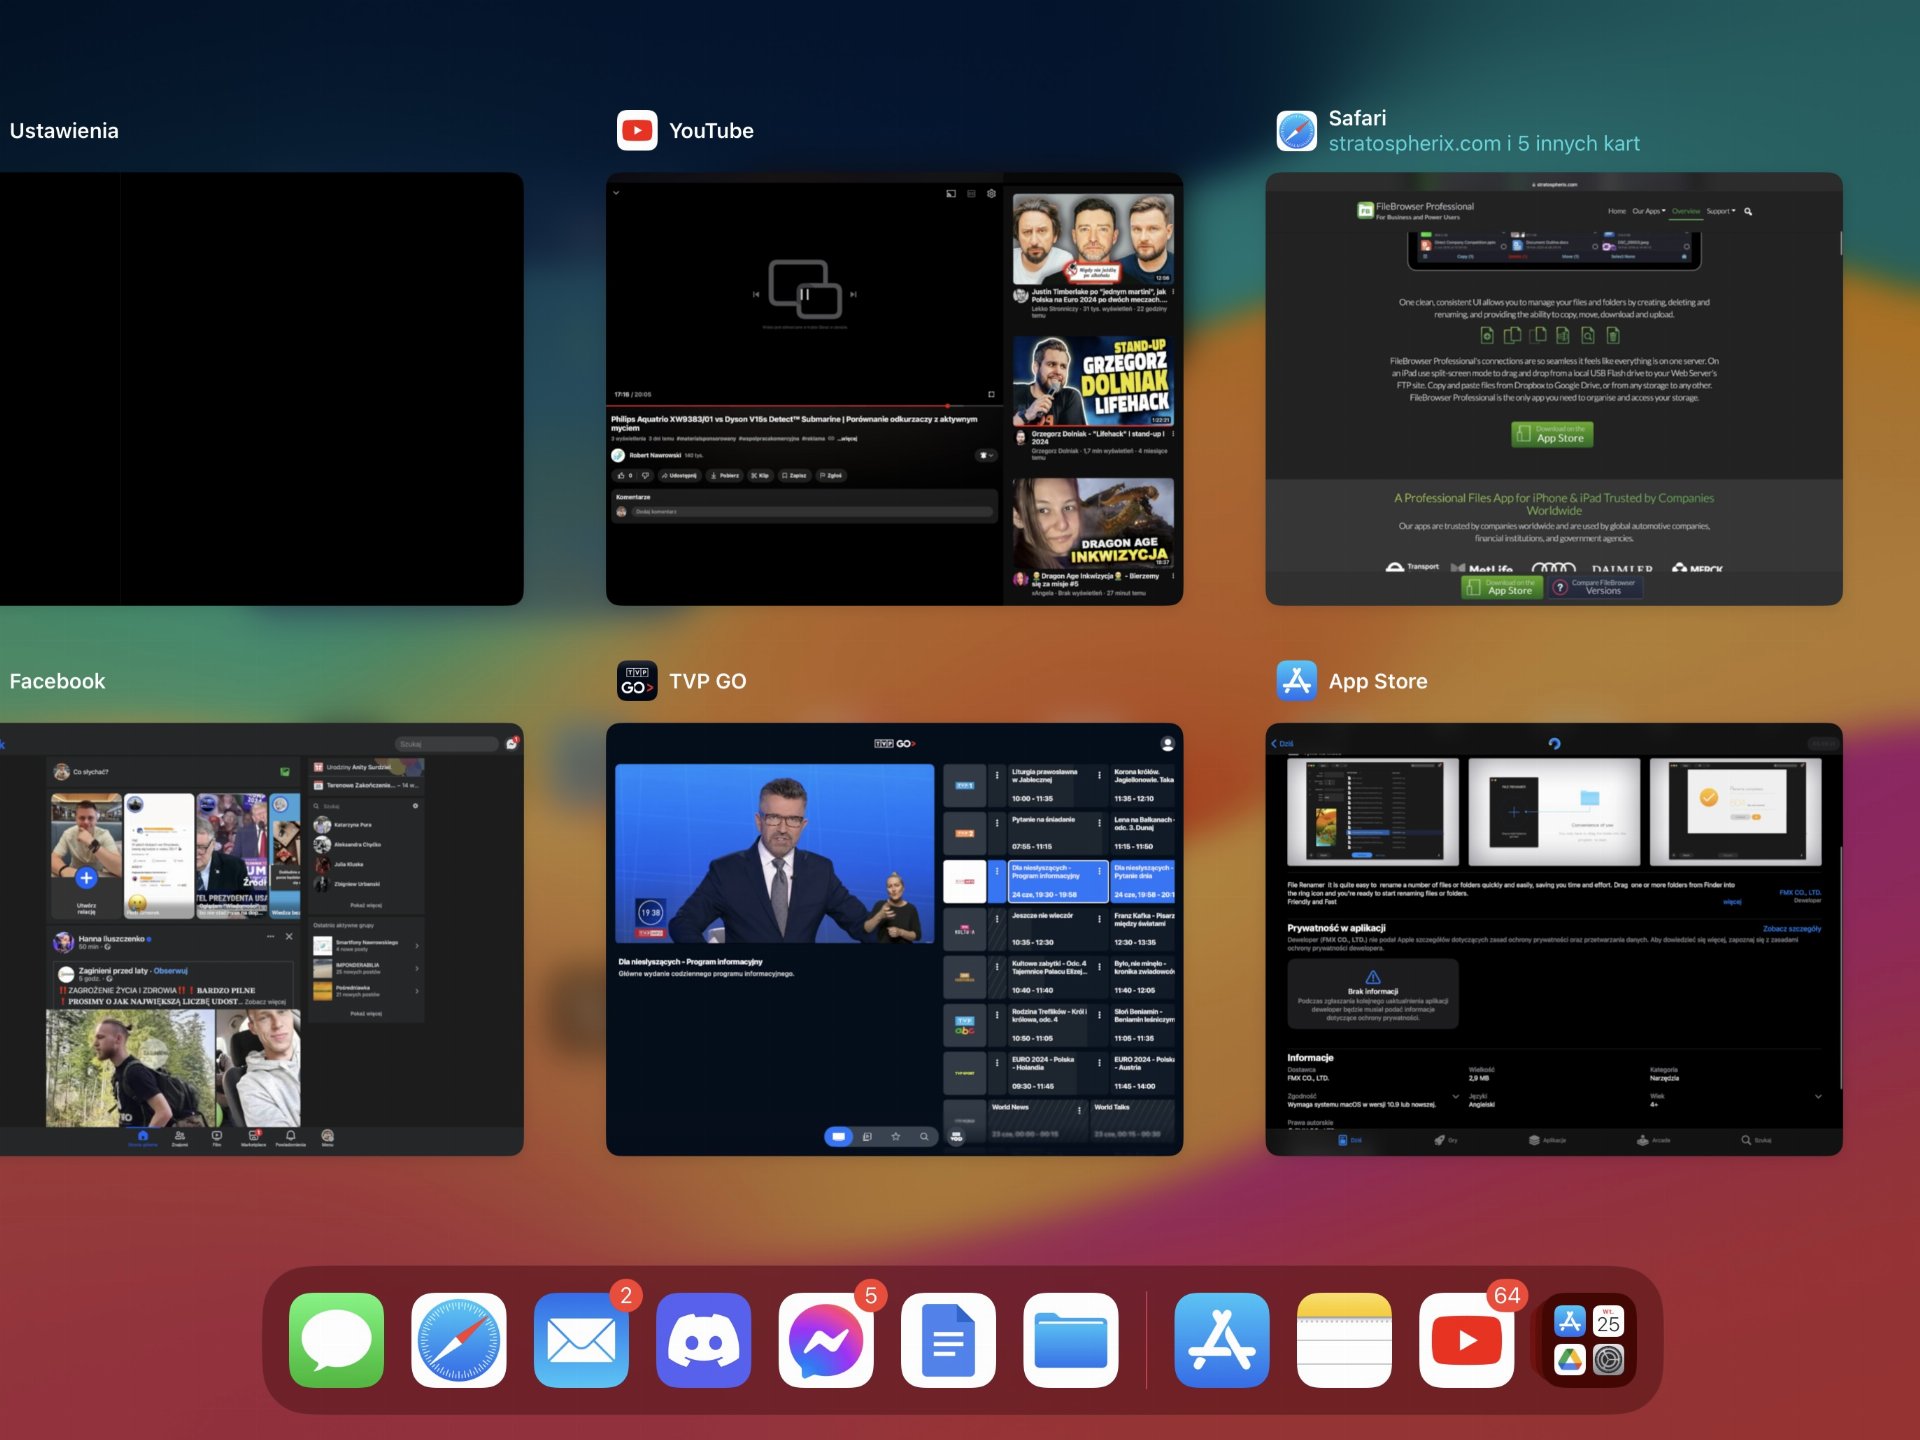The height and width of the screenshot is (1440, 1920).
Task: Click the news broadcast video in TVP GO
Action: coord(775,853)
